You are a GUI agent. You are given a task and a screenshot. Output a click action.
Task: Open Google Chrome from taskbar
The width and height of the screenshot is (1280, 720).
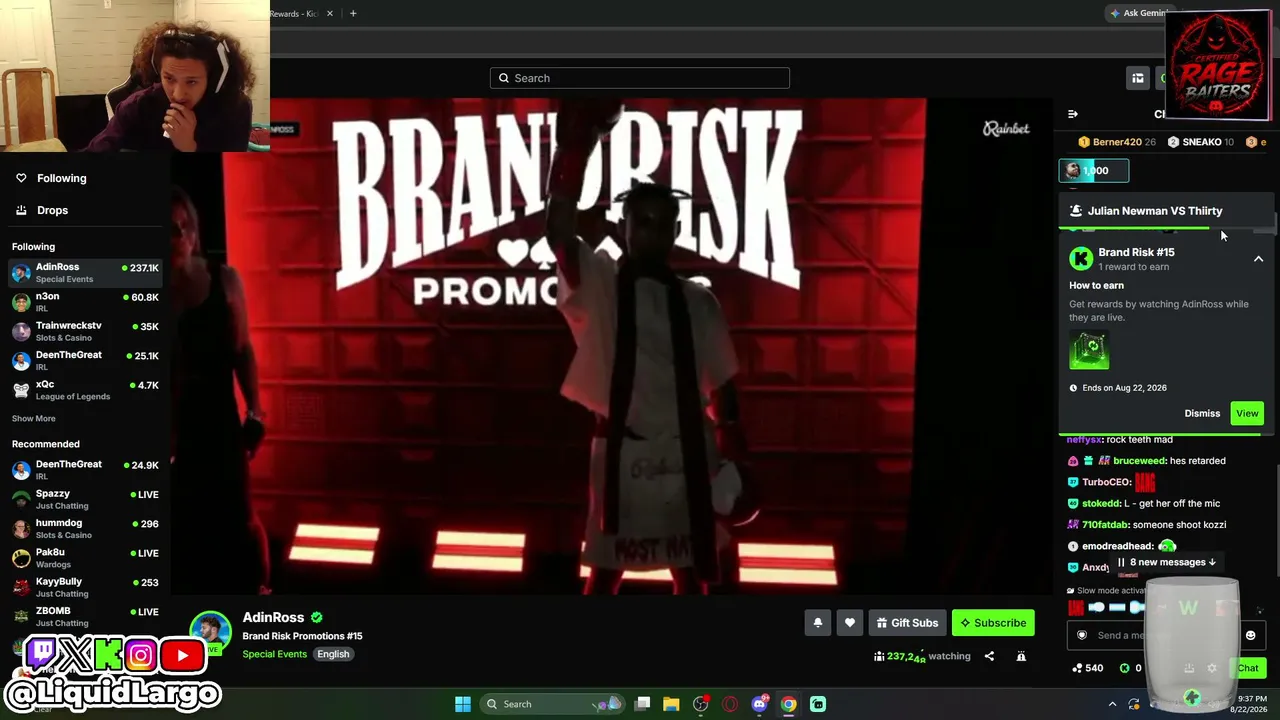788,704
